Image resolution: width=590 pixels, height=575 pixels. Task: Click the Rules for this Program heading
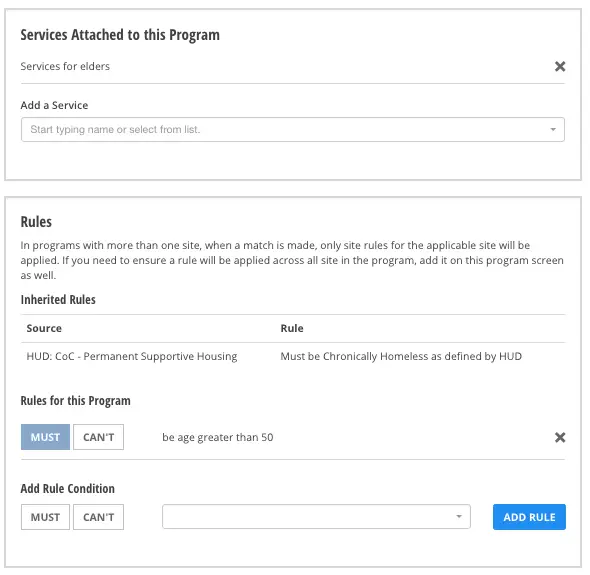tap(75, 401)
